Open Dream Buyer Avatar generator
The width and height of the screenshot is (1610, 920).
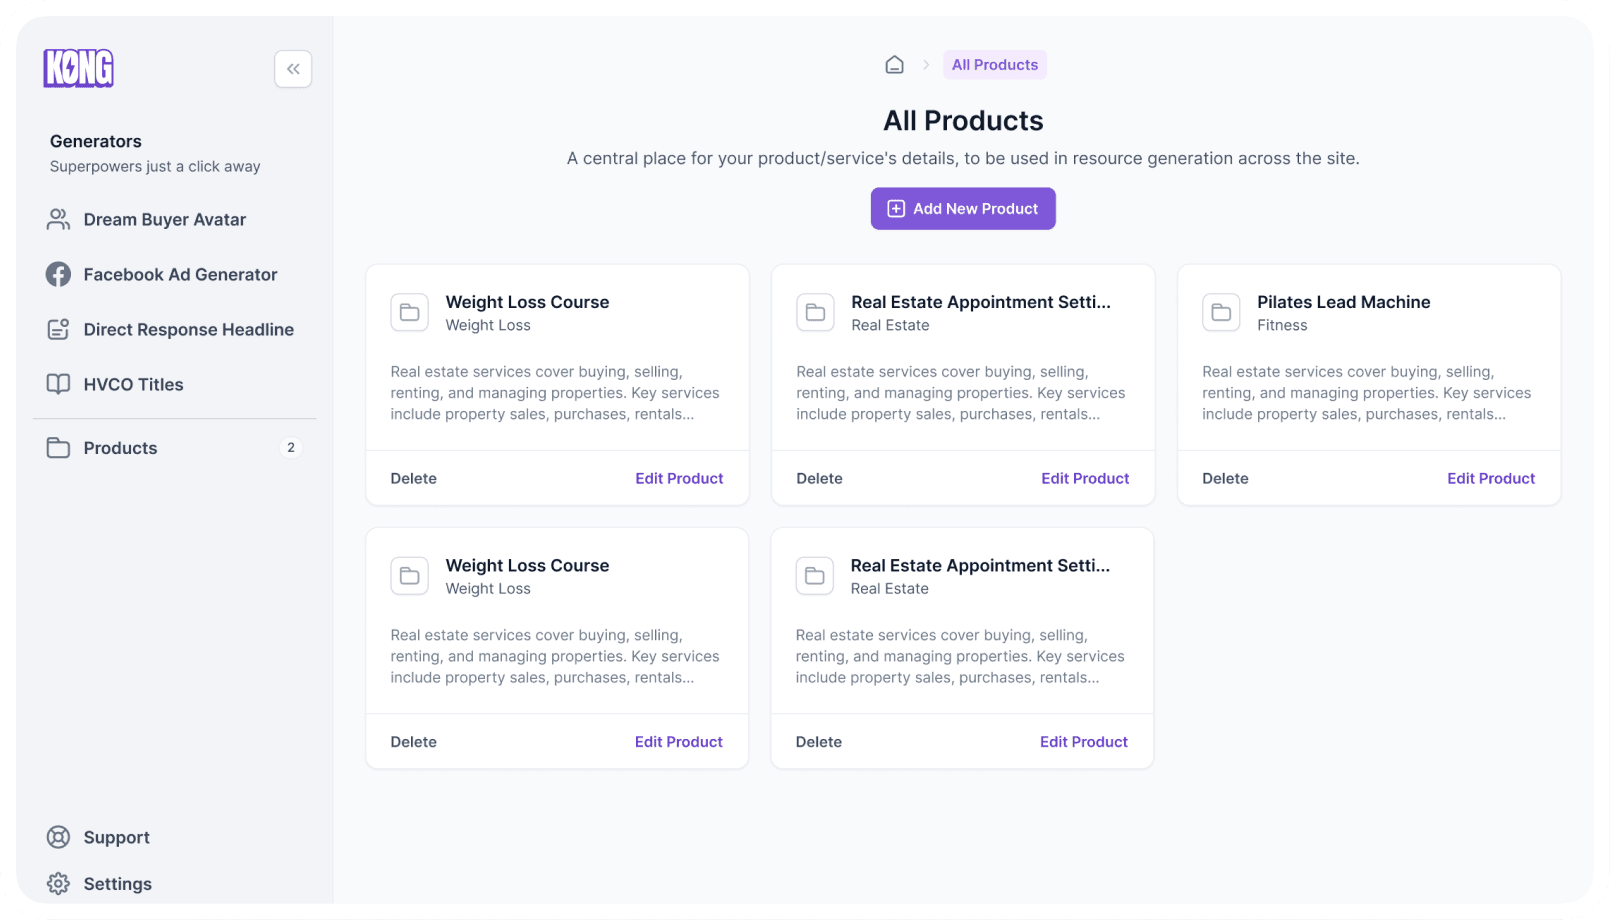pyautogui.click(x=164, y=220)
